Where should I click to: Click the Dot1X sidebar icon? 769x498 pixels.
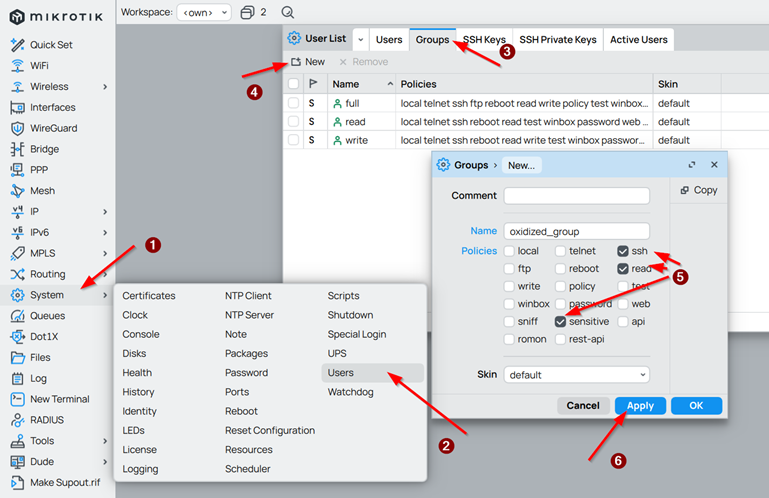click(18, 337)
